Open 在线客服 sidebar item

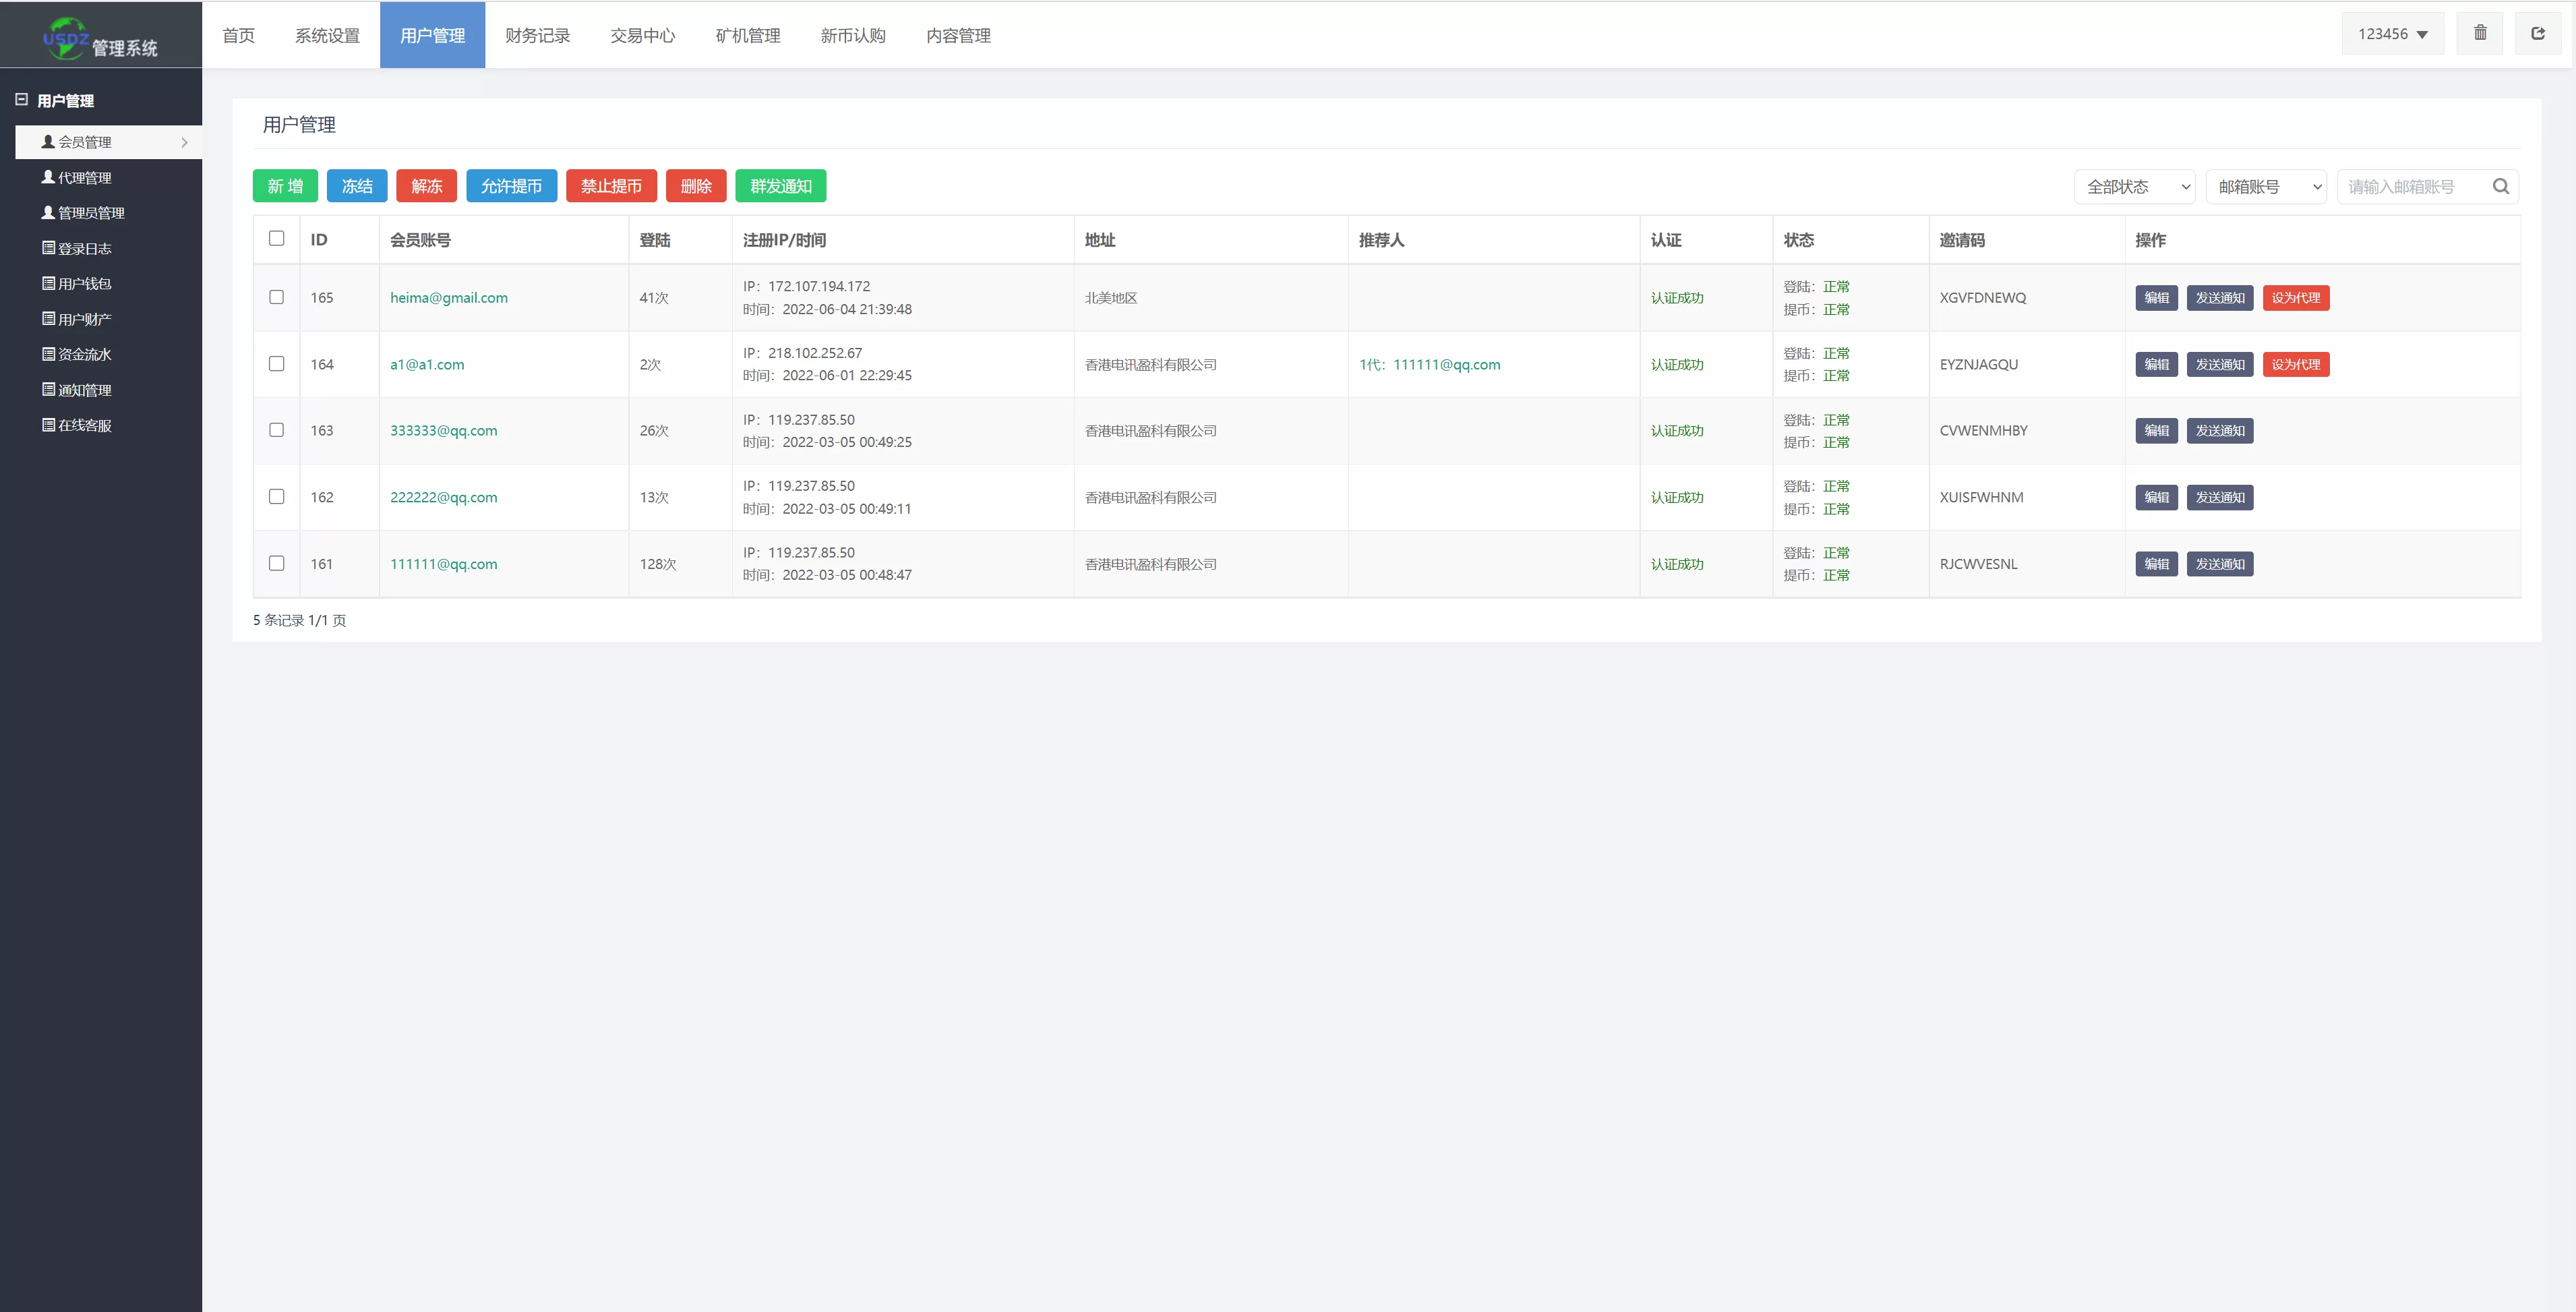(x=84, y=425)
